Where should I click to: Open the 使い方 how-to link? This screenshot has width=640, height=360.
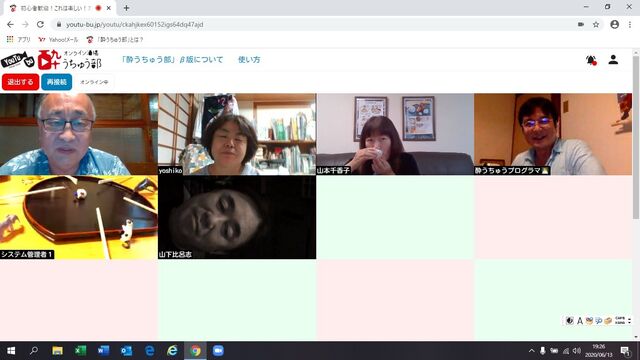[249, 60]
